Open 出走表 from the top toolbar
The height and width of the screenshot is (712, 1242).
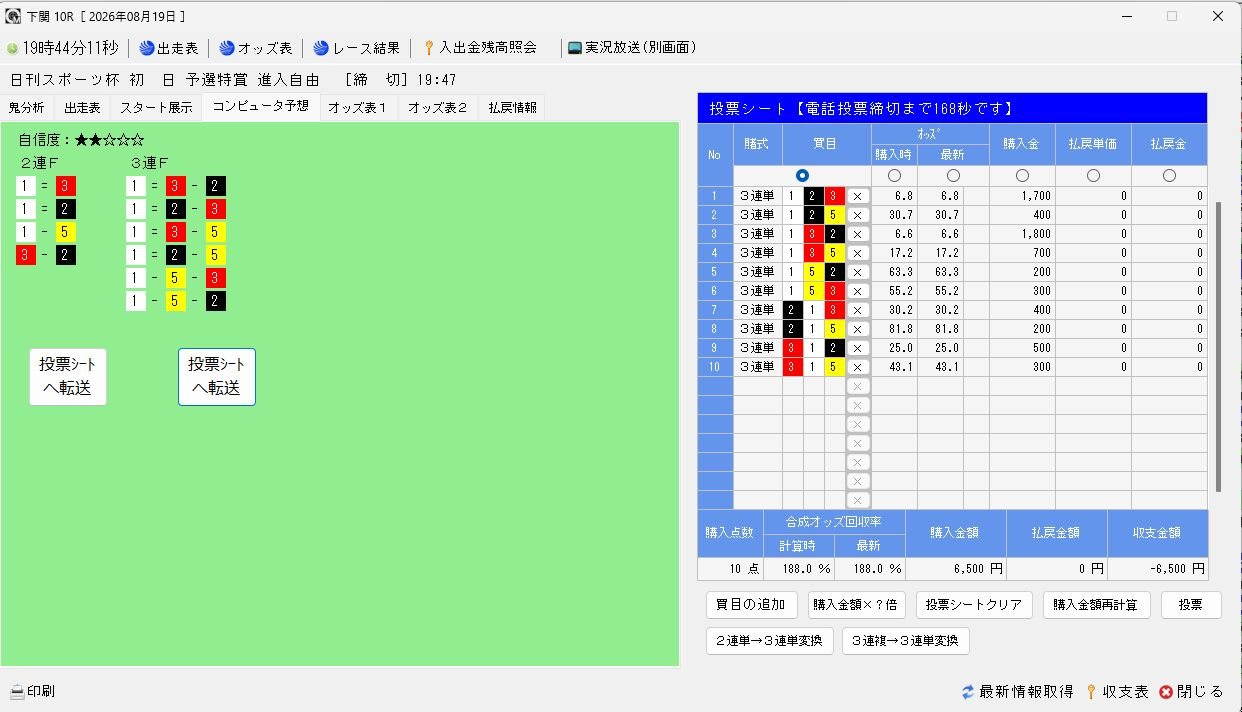pos(168,47)
